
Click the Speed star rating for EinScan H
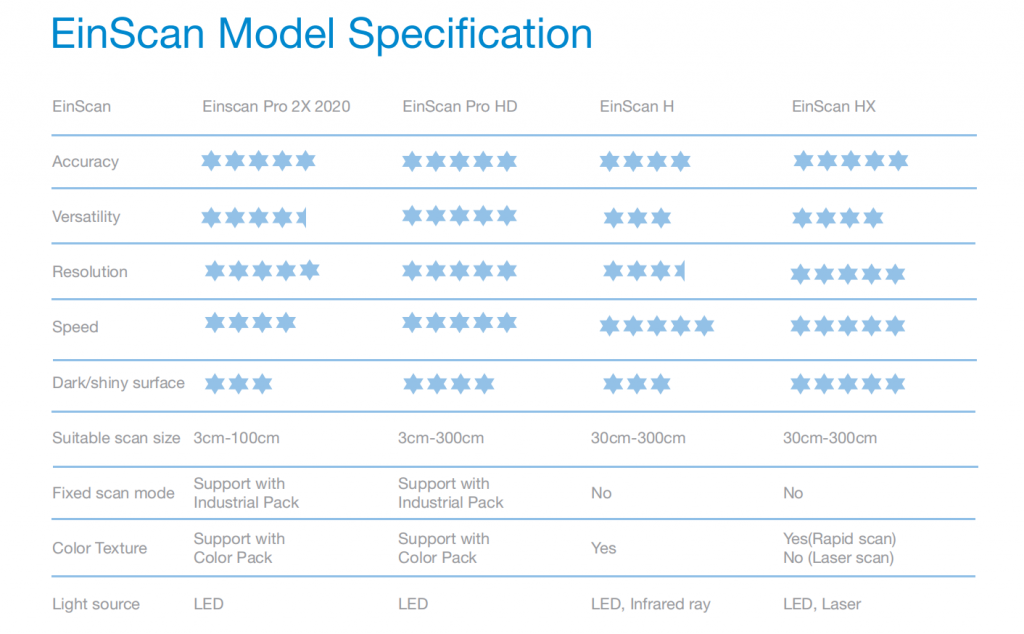click(x=657, y=325)
